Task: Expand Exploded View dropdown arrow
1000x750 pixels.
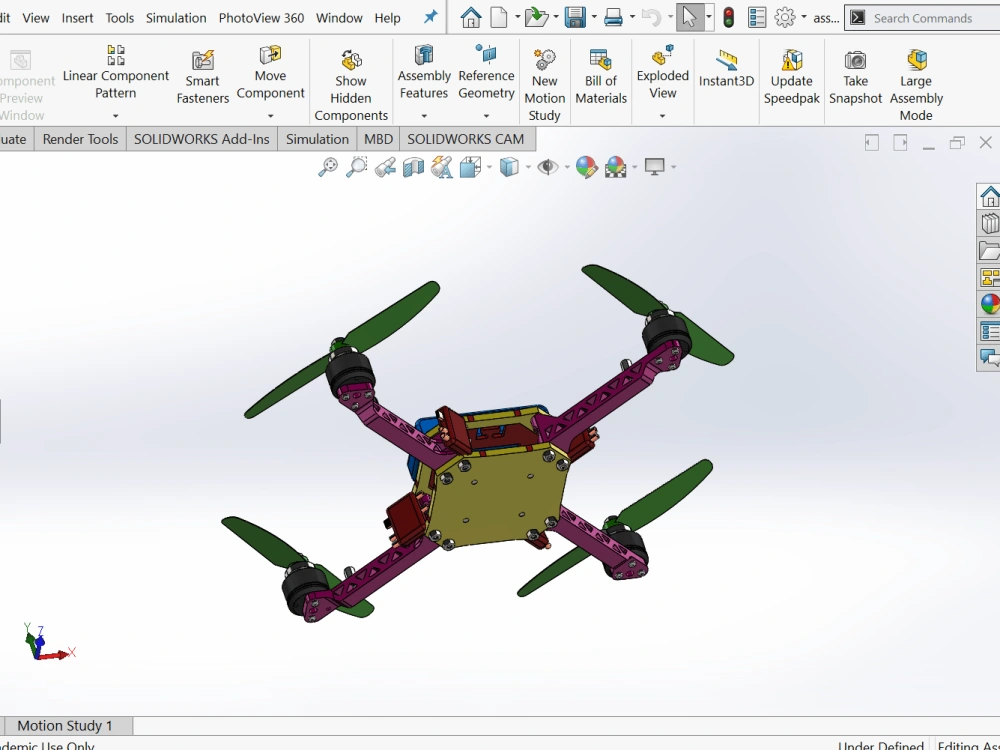Action: pos(663,116)
